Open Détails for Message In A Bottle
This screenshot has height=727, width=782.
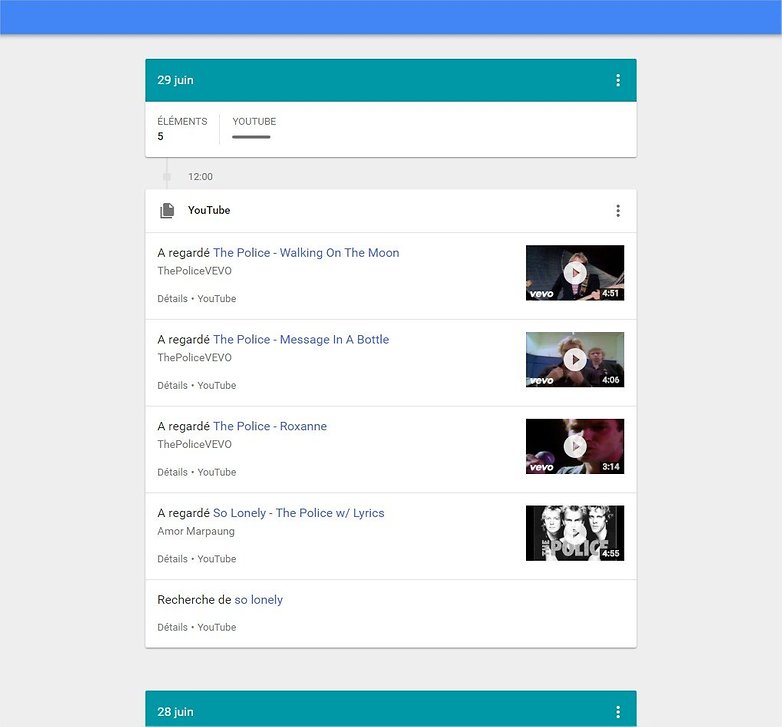point(172,385)
